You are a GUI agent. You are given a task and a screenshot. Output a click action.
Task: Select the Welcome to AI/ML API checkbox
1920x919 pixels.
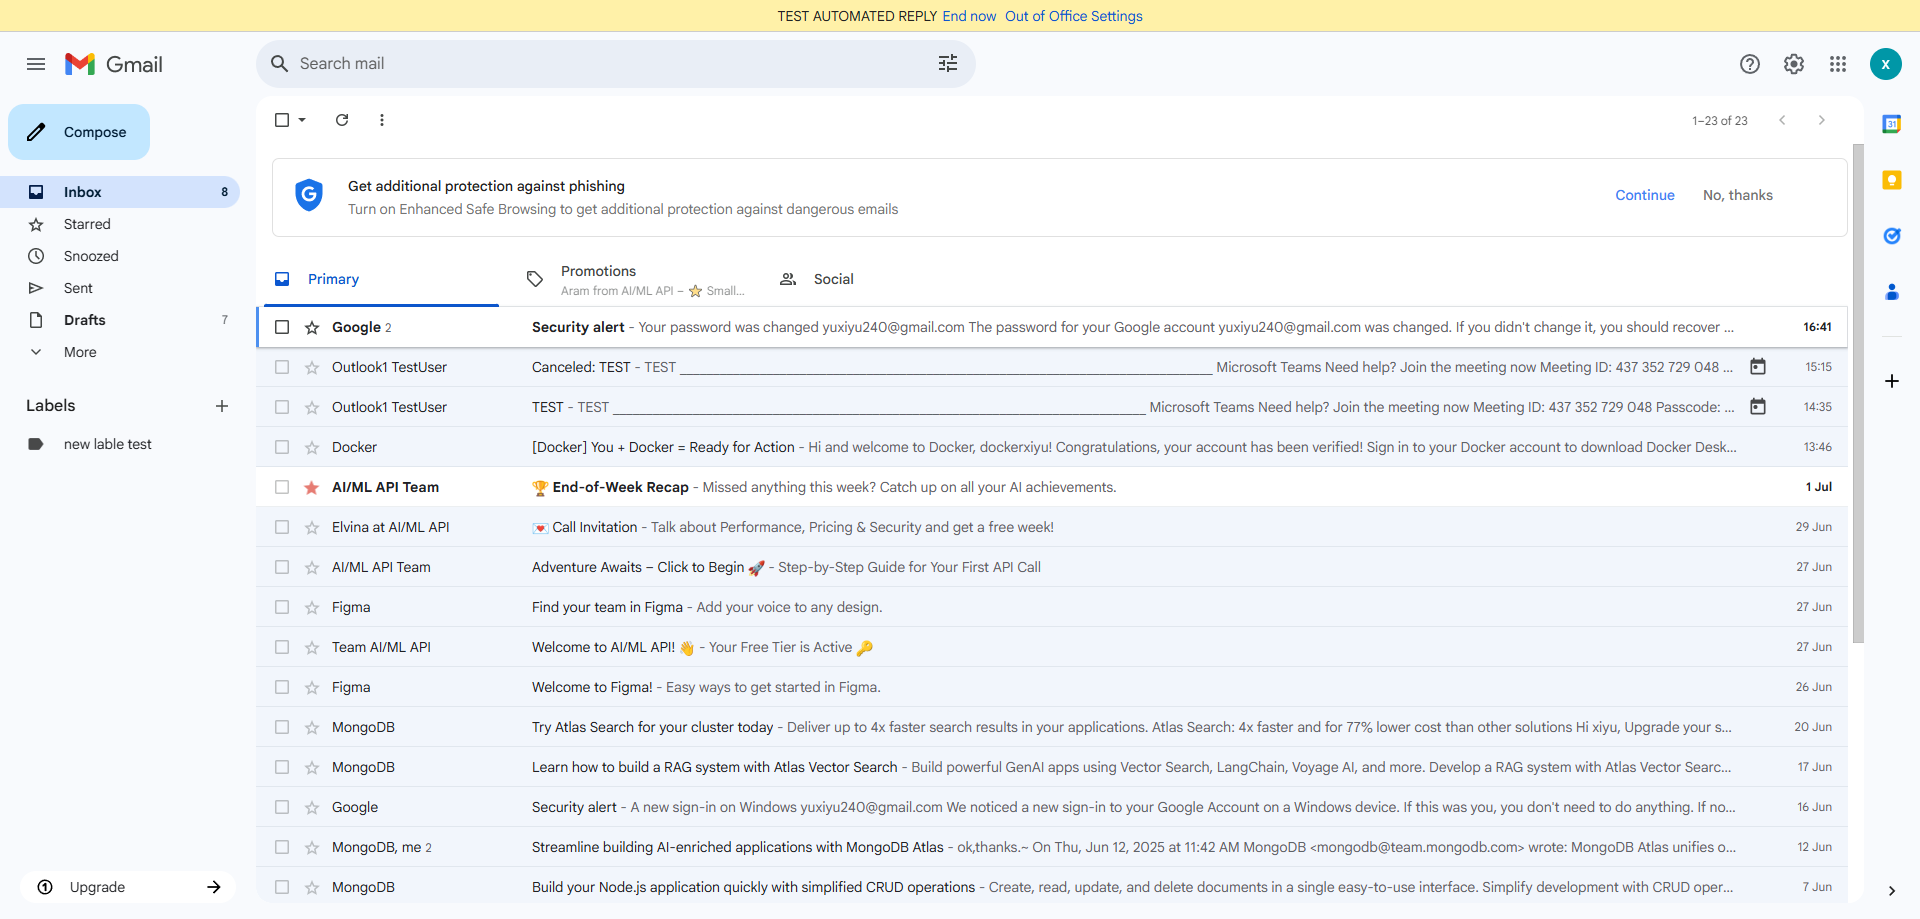[282, 648]
